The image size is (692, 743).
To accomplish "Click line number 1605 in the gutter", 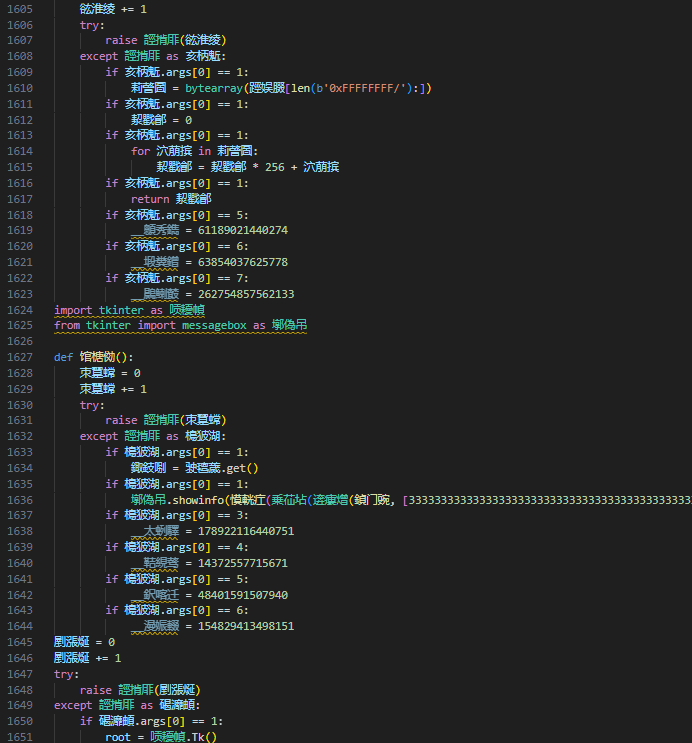I will [x=20, y=9].
